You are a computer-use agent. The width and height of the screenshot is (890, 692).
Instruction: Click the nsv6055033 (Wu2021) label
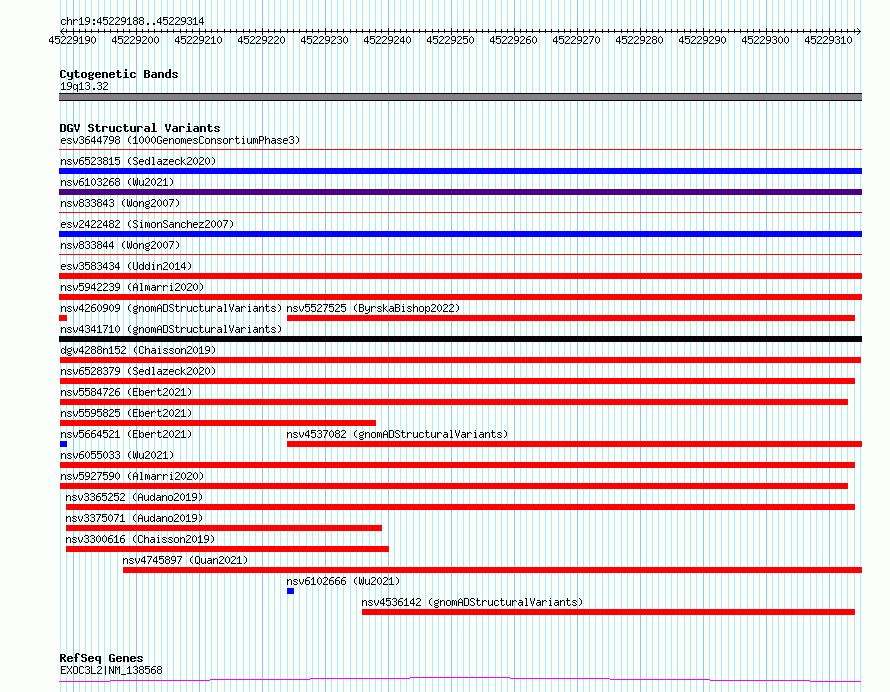click(x=117, y=455)
